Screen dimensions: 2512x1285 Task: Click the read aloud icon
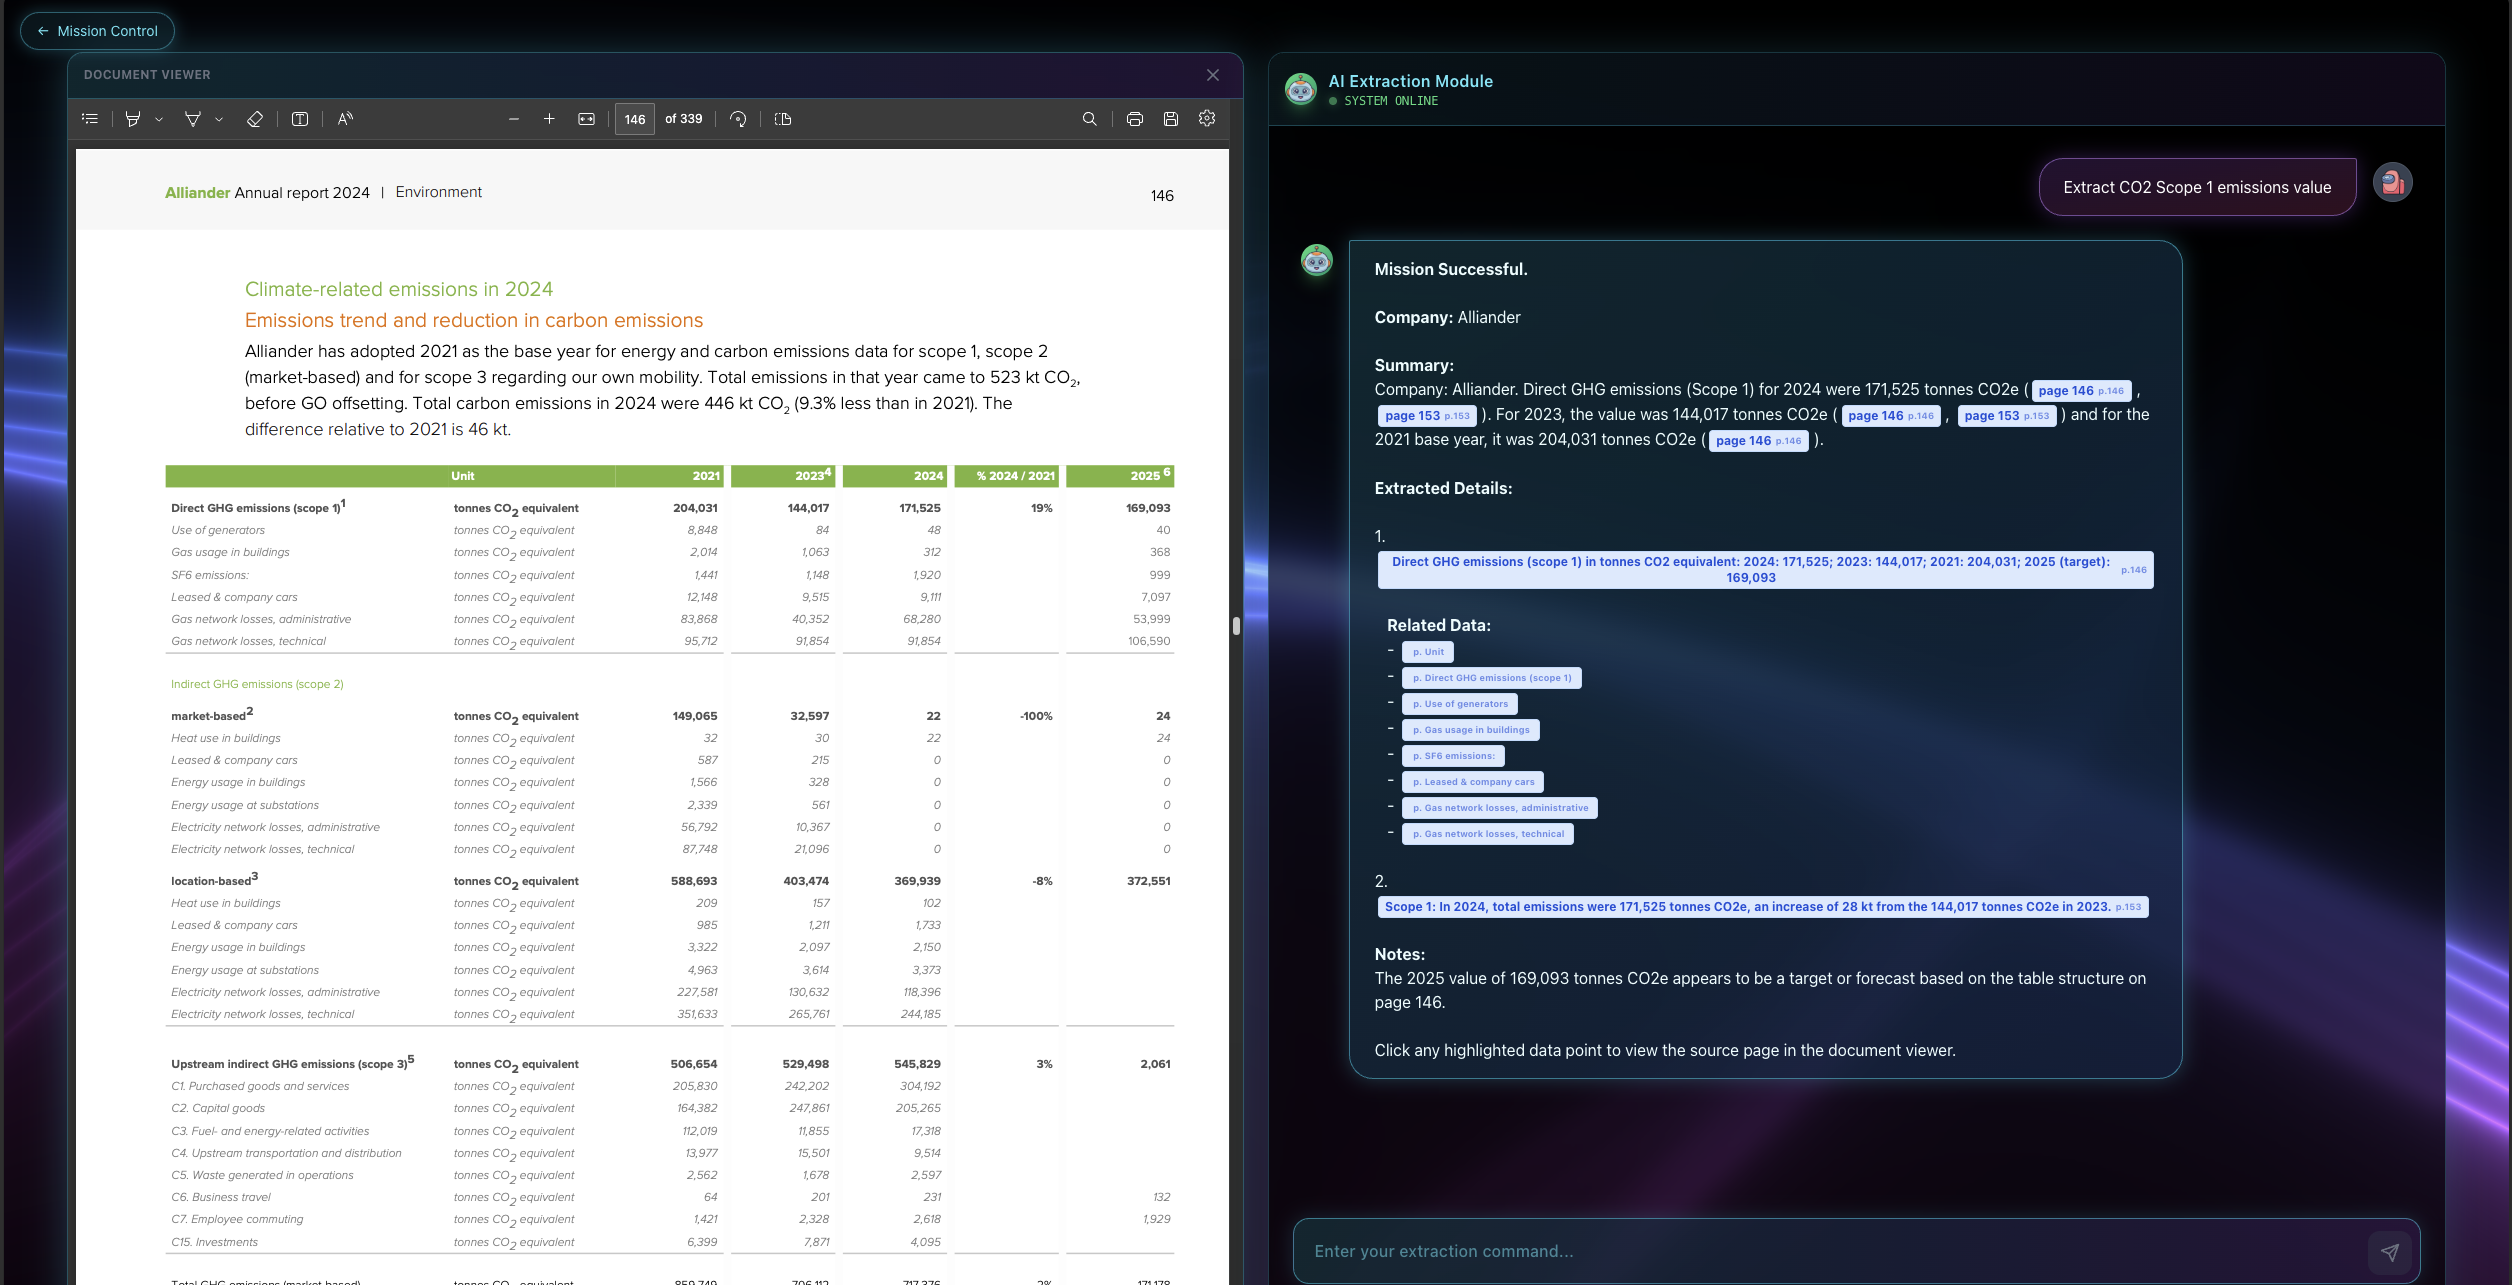pos(345,119)
